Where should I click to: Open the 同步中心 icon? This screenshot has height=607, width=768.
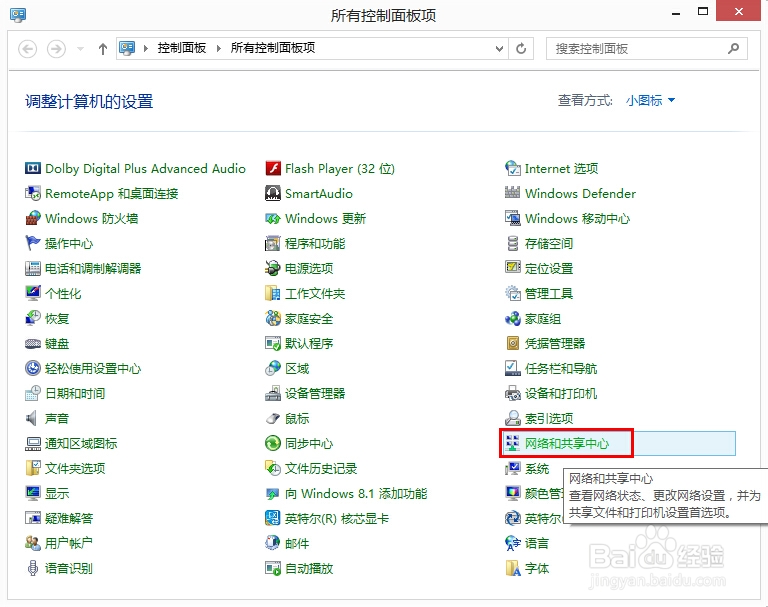tap(272, 443)
